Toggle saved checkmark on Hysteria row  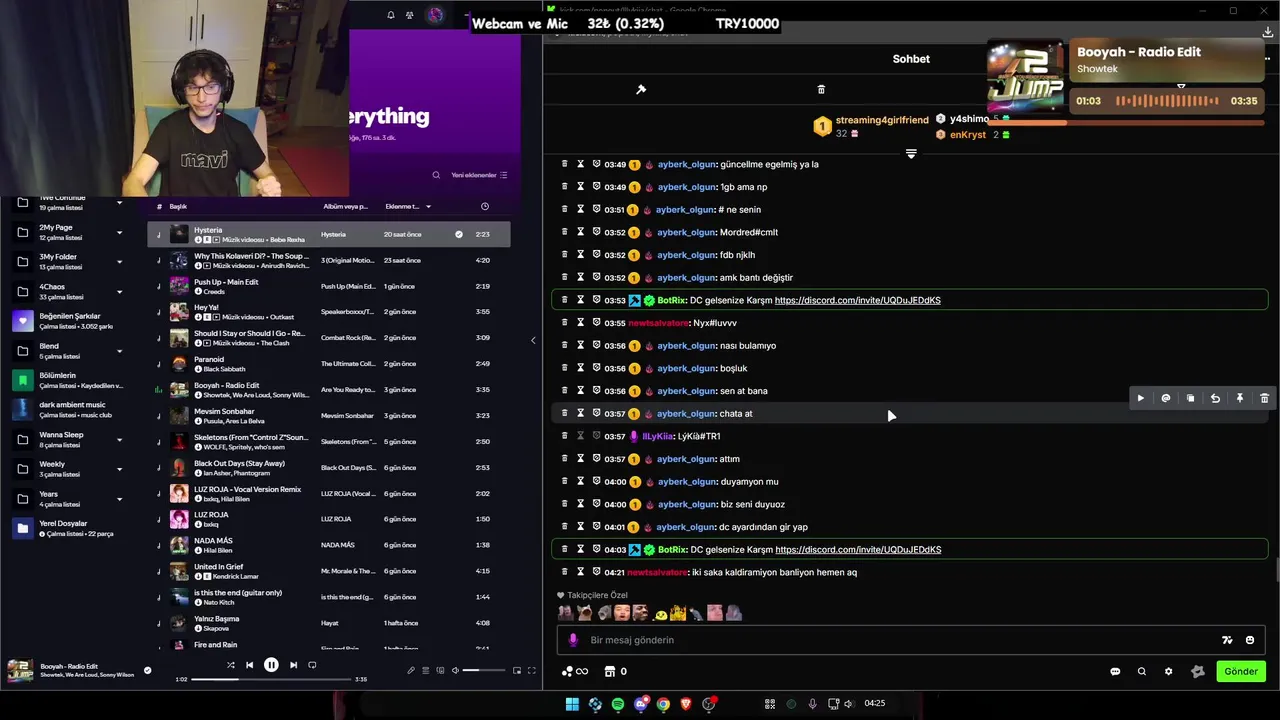pyautogui.click(x=459, y=234)
